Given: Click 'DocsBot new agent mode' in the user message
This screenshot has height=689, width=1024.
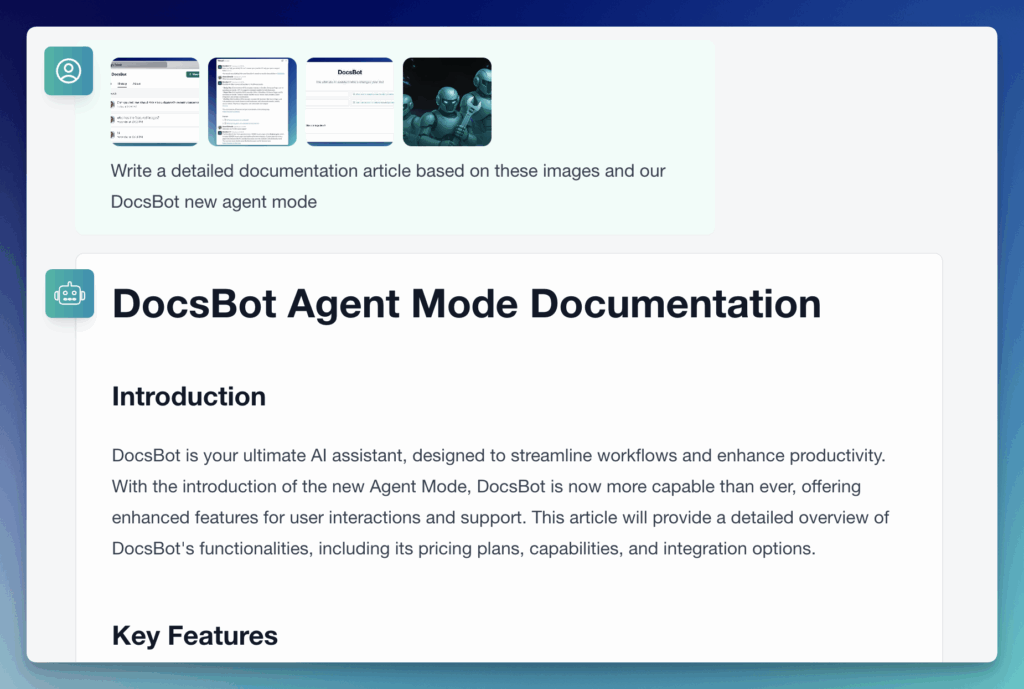Looking at the screenshot, I should pyautogui.click(x=213, y=202).
